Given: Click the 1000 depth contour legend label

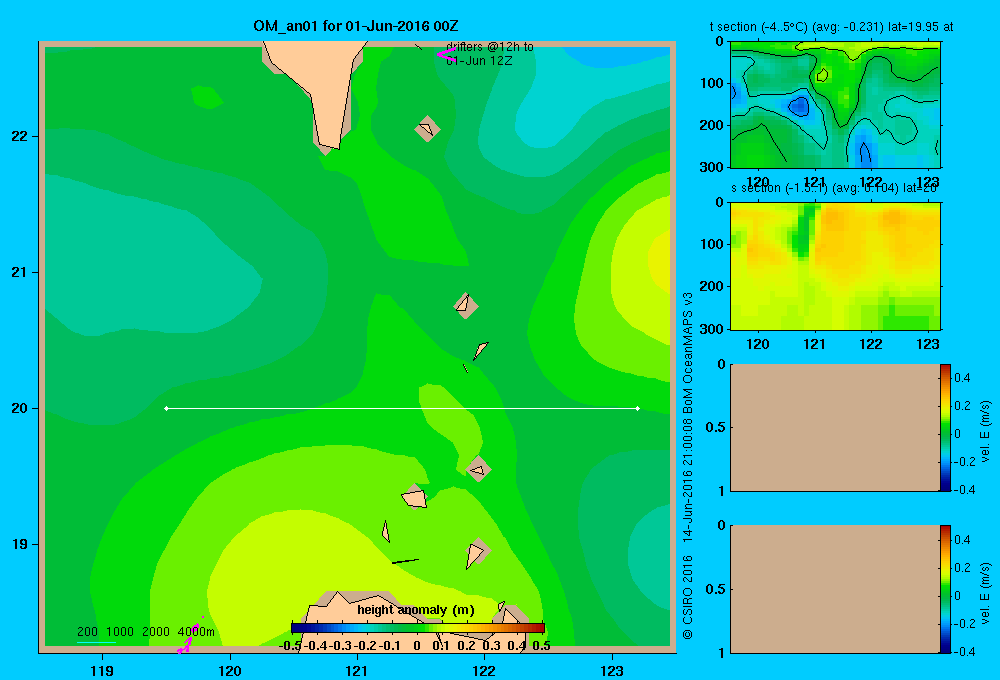Looking at the screenshot, I should click(x=120, y=632).
